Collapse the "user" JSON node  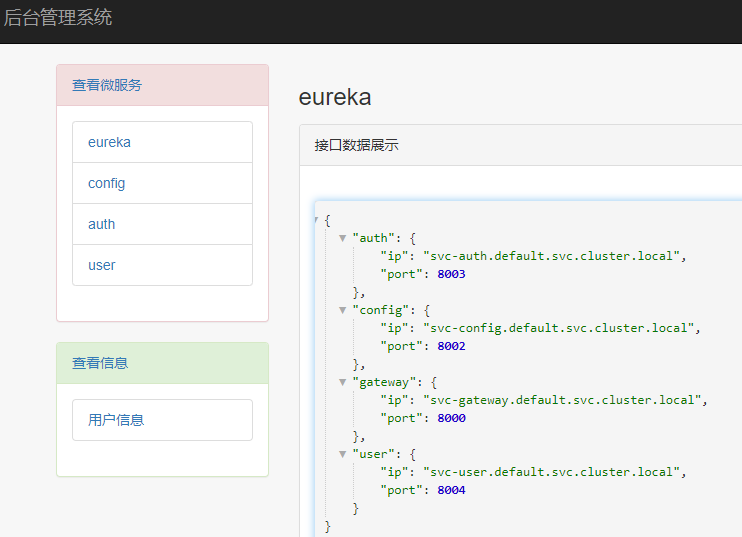[343, 454]
